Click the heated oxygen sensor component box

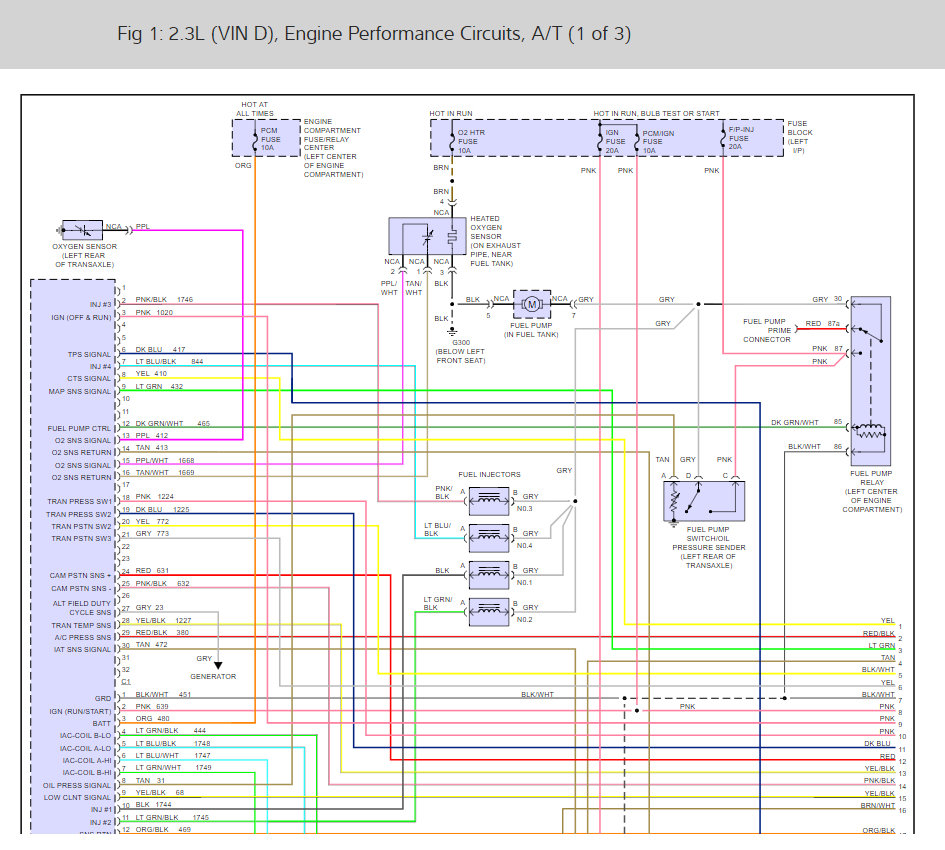pos(427,236)
